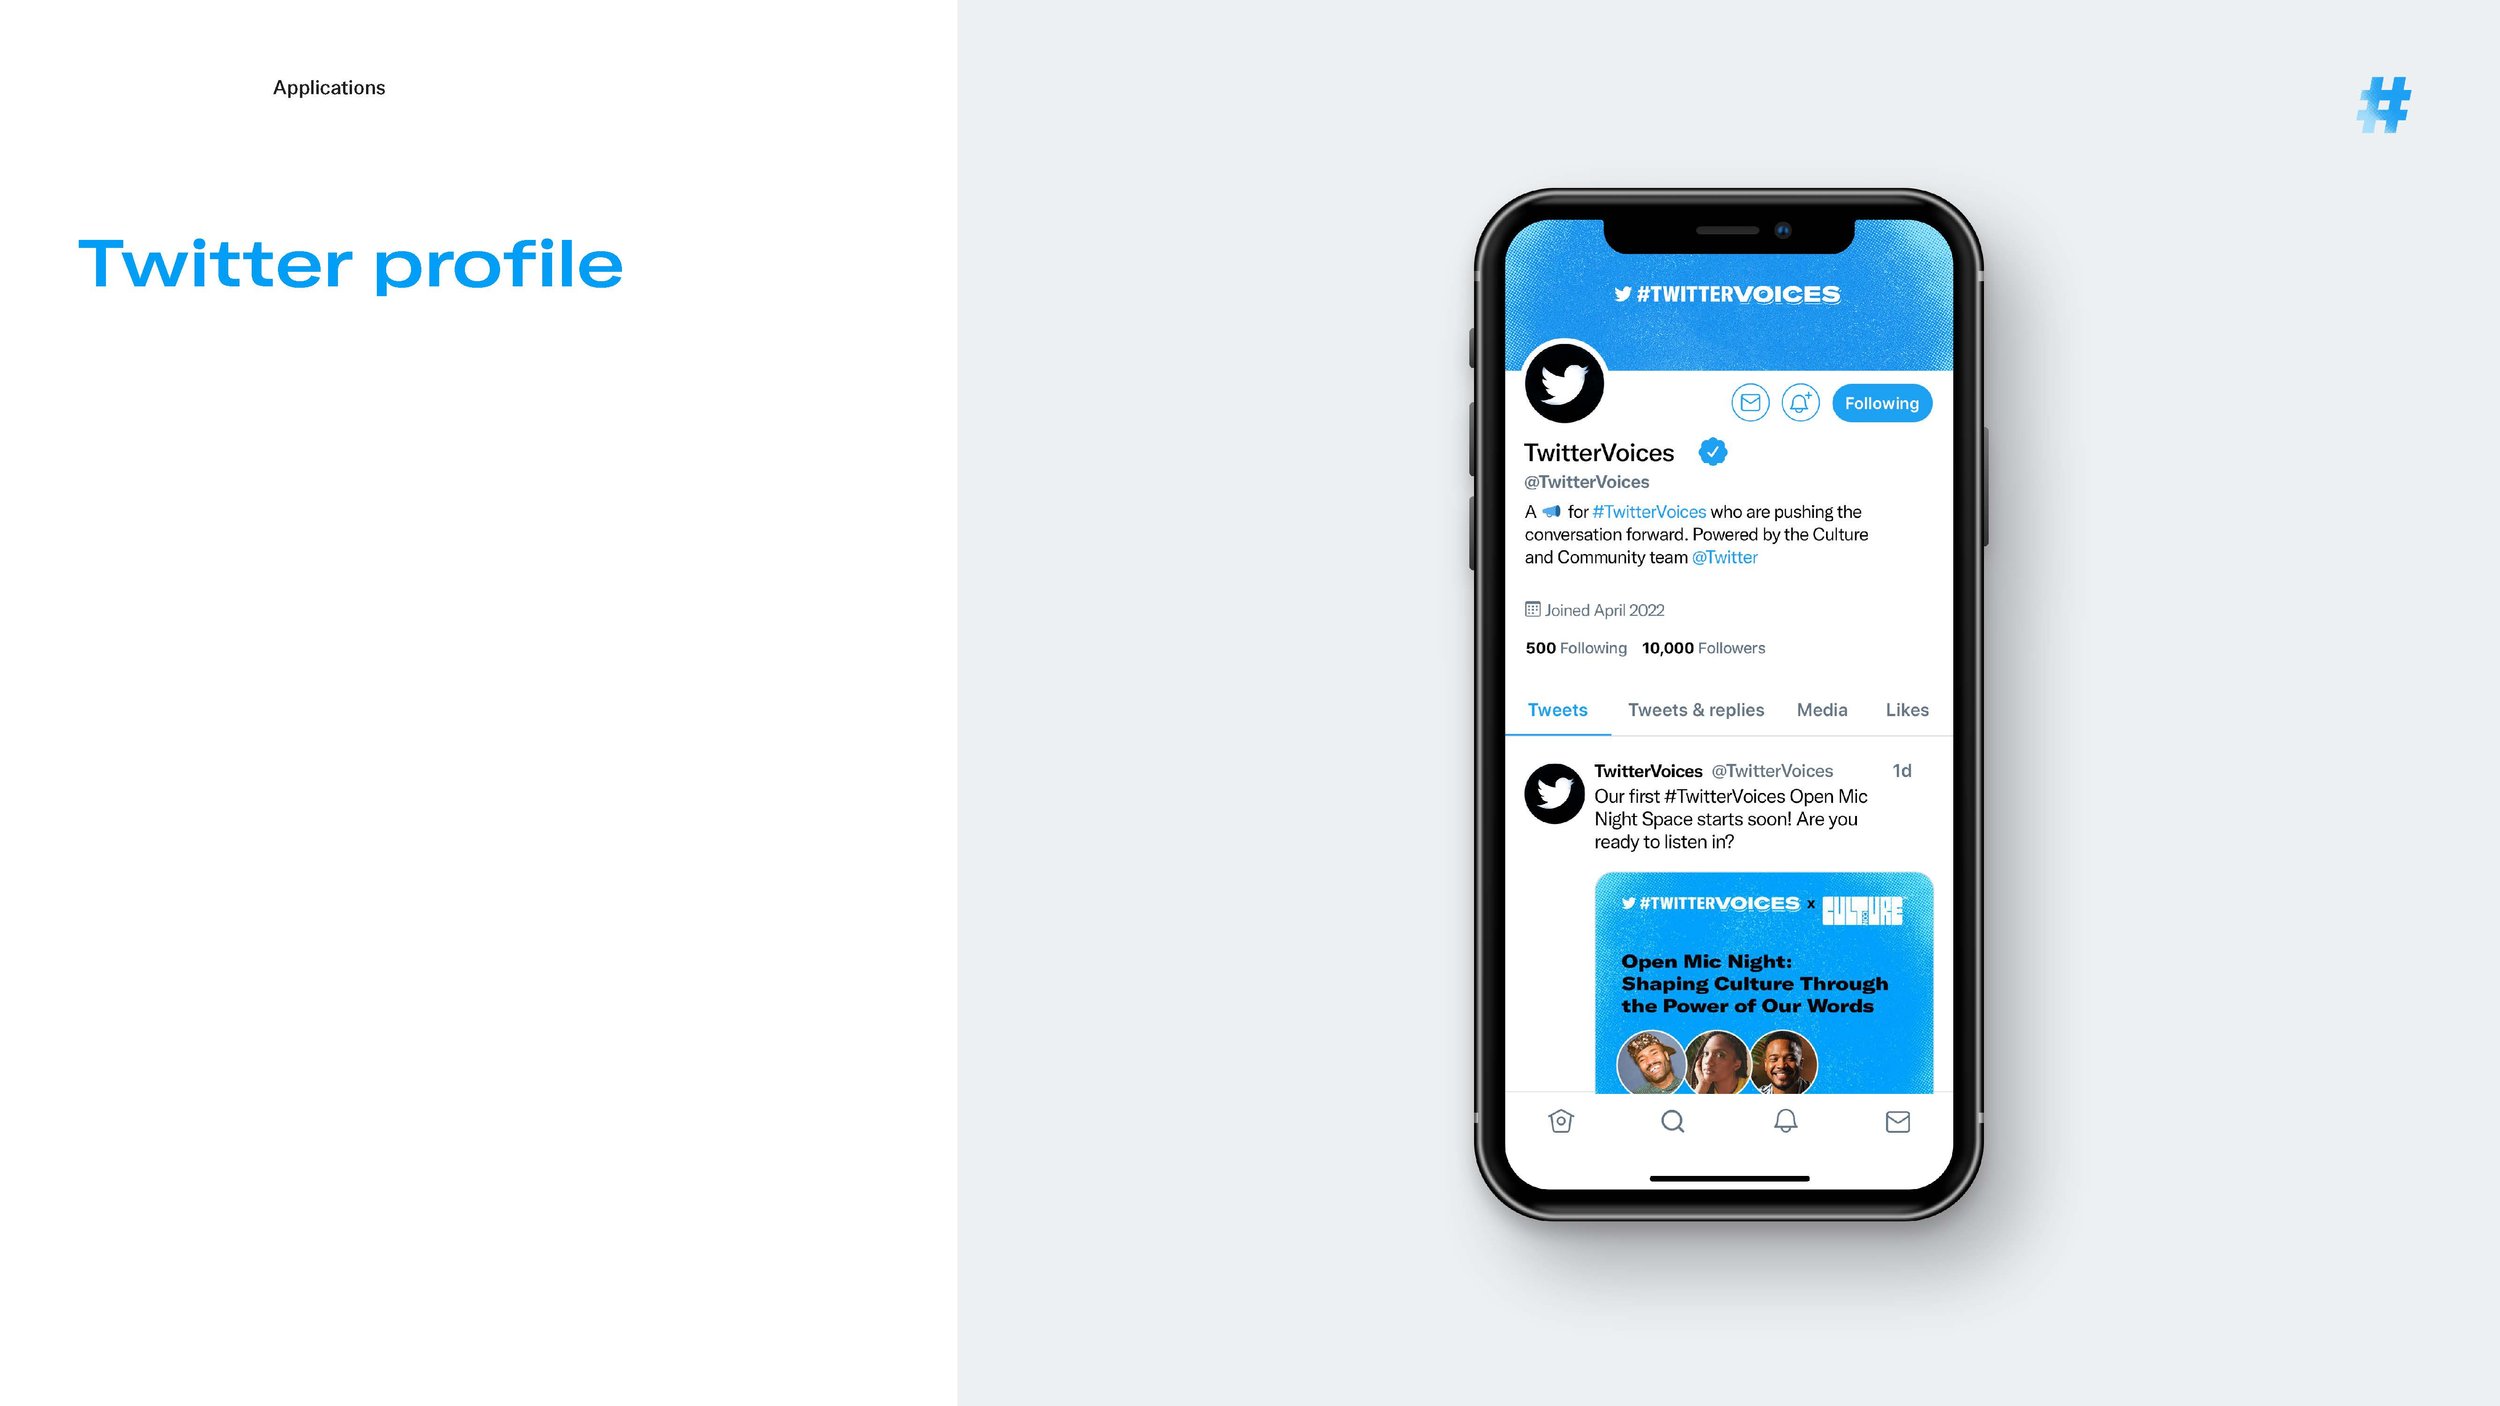The image size is (2500, 1406).
Task: Click the notifications bell in bottom navigation
Action: coord(1786,1121)
